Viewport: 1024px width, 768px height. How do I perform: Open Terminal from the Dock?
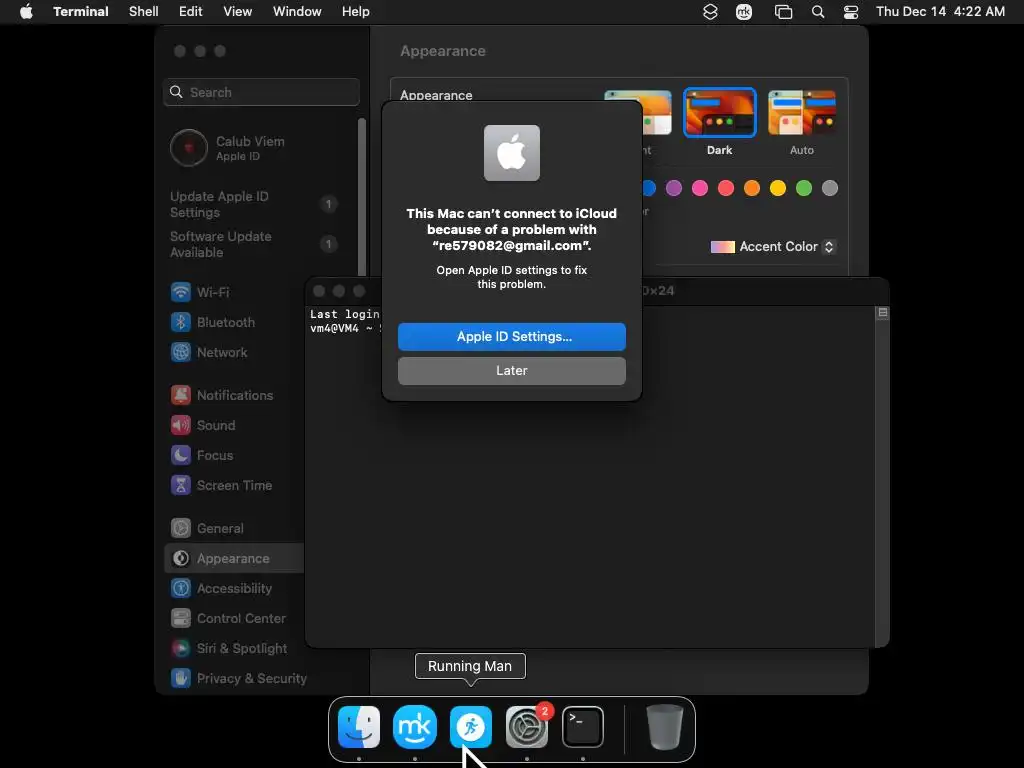coord(583,726)
